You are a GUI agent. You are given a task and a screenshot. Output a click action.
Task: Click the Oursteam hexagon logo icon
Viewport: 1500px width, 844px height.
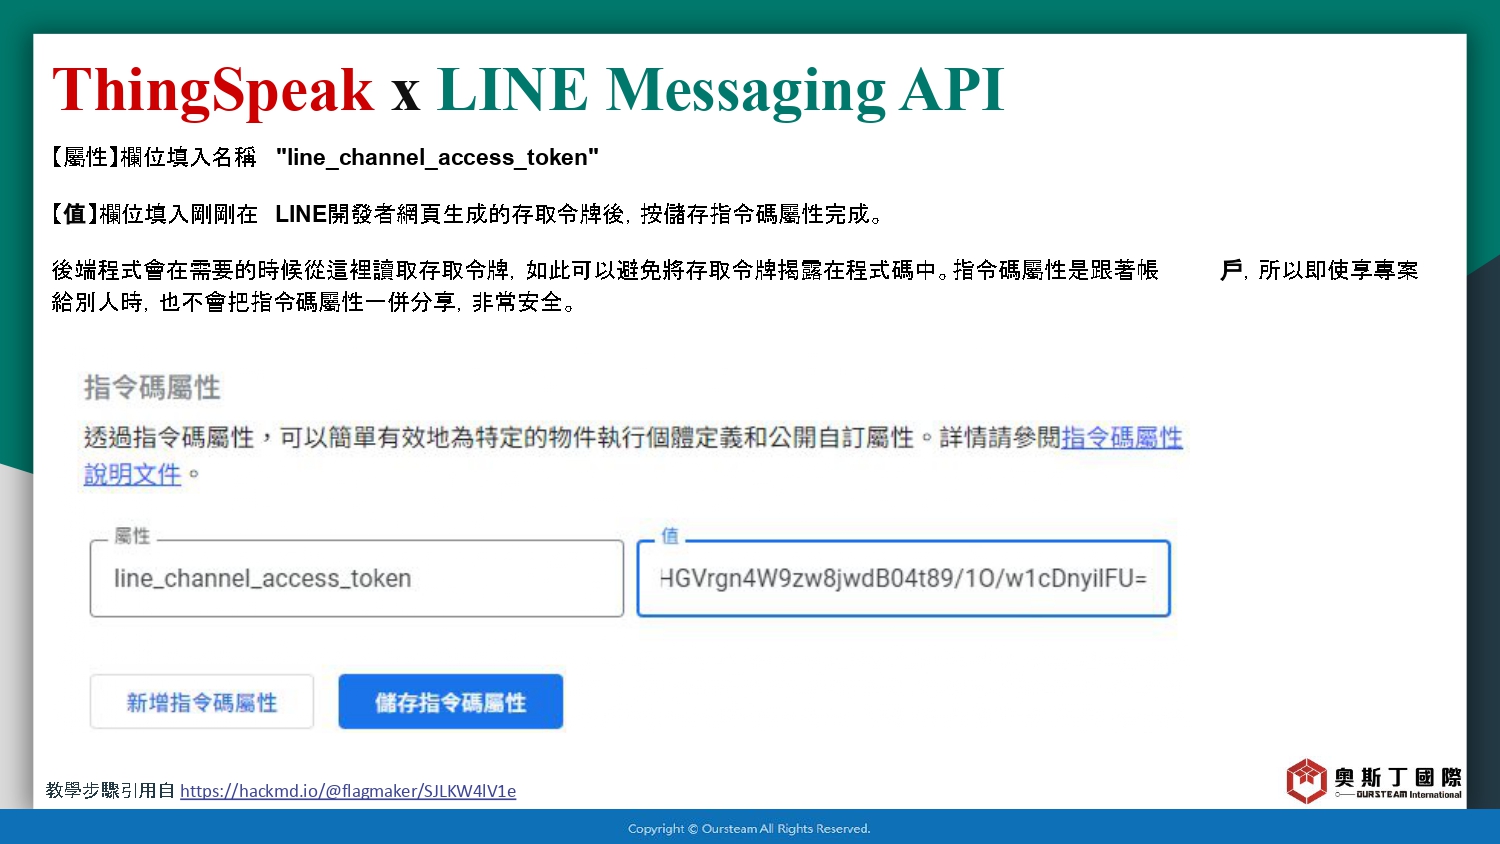(1306, 780)
